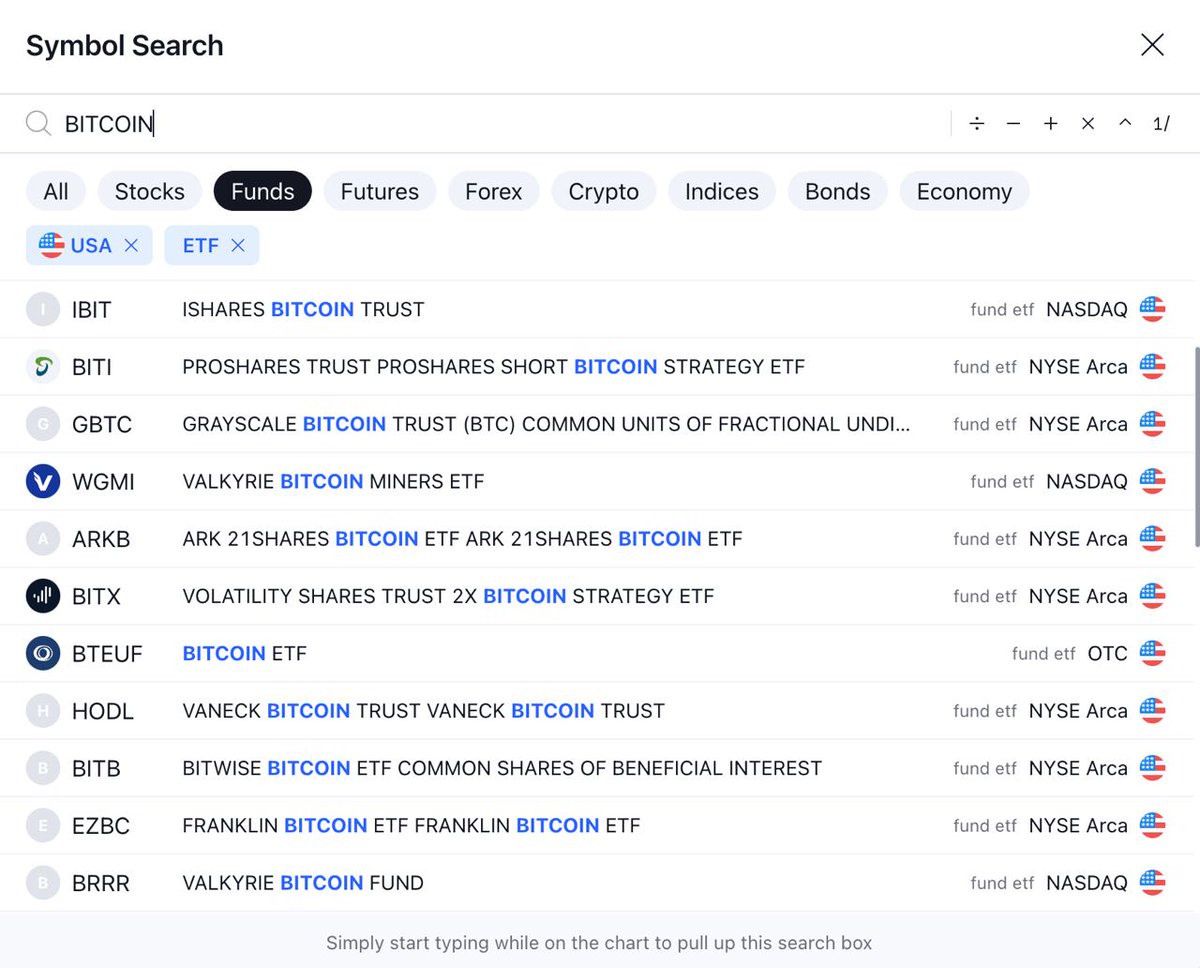The height and width of the screenshot is (968, 1200).
Task: Click the GBTC symbol logo icon
Action: point(43,424)
